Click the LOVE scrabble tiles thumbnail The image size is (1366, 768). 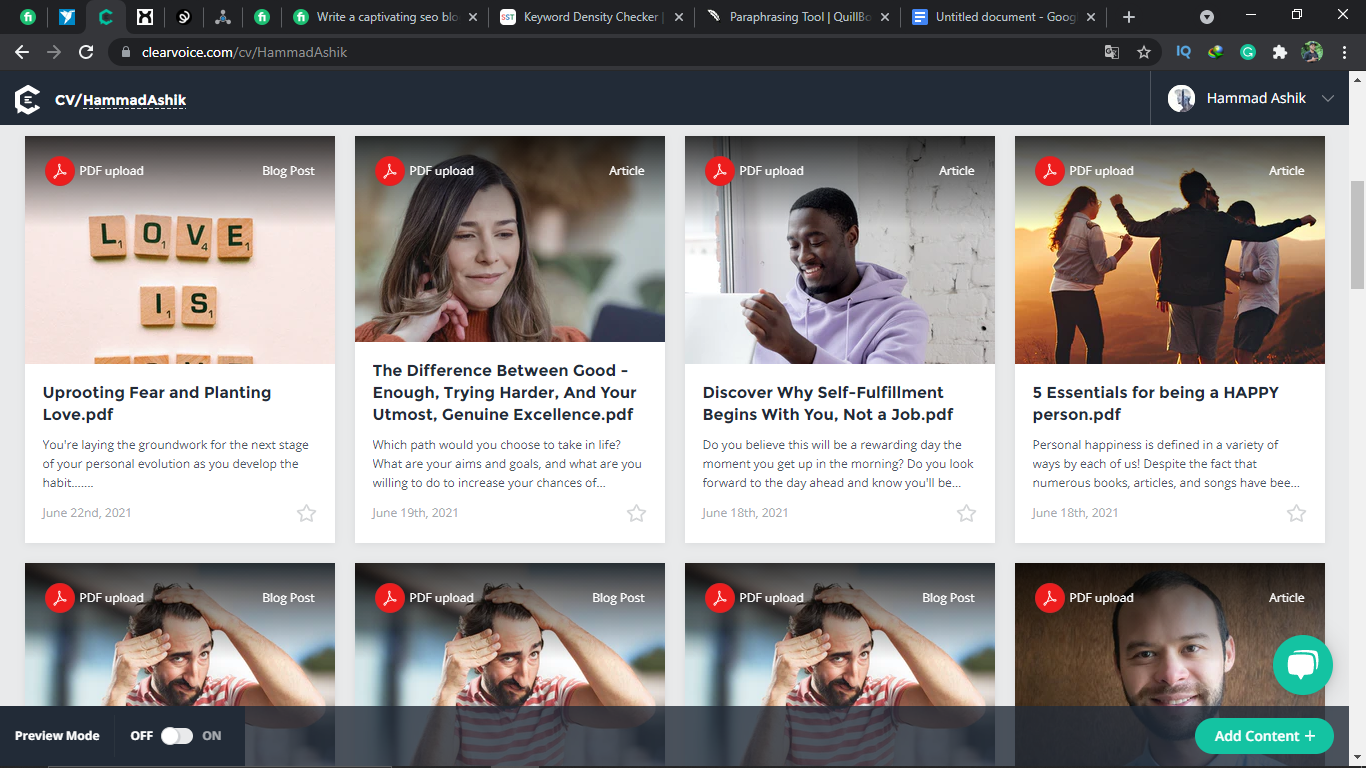coord(180,249)
